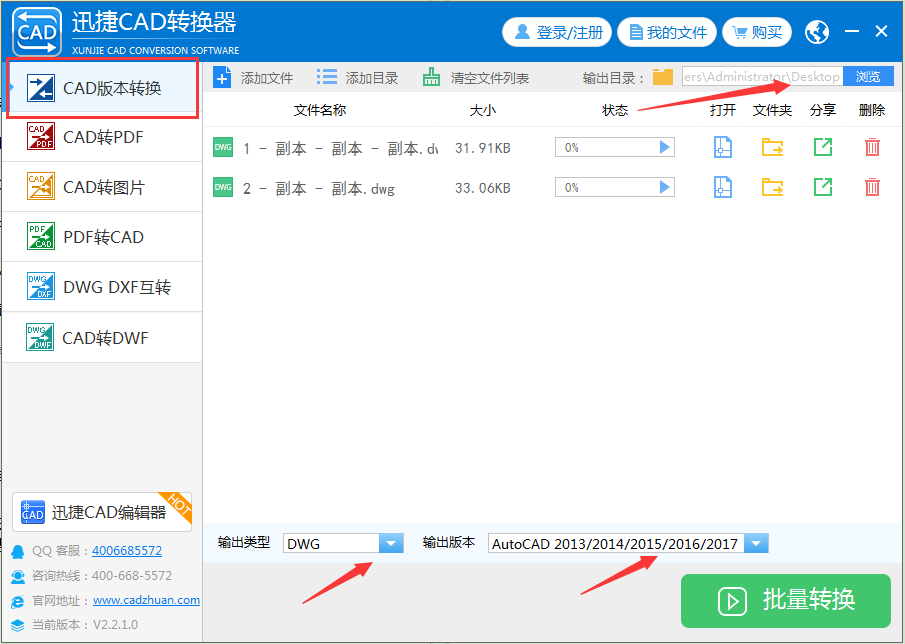Click the 咨询热线 headset icon
The image size is (905, 644).
(x=18, y=576)
